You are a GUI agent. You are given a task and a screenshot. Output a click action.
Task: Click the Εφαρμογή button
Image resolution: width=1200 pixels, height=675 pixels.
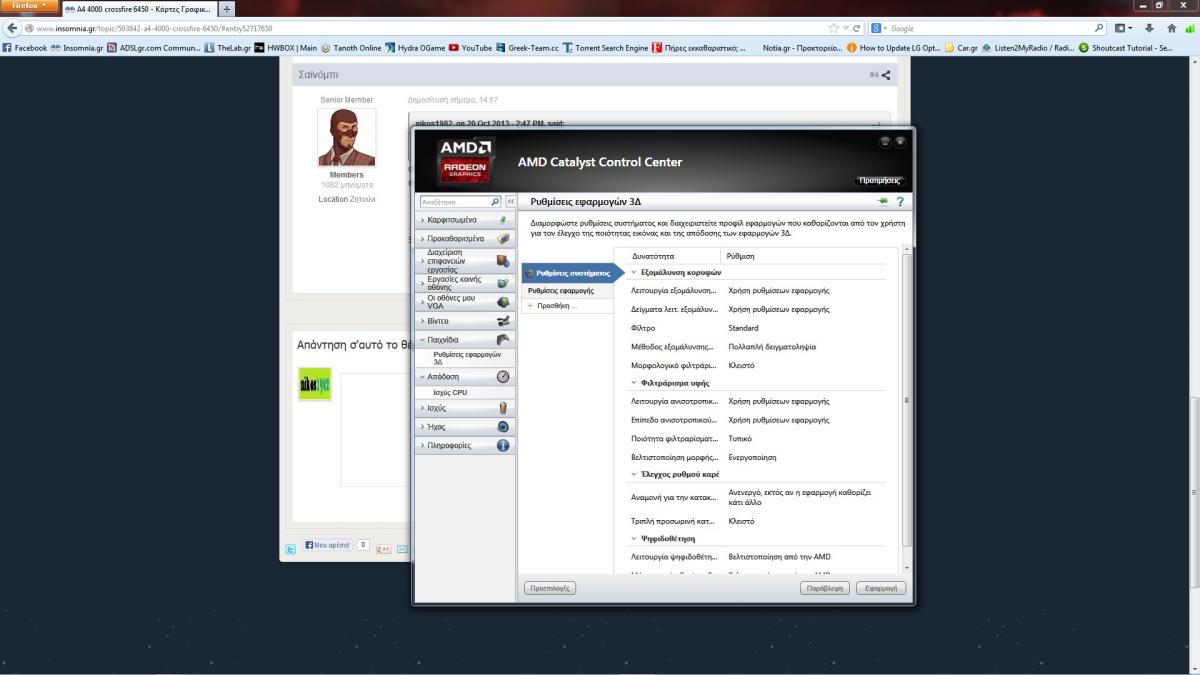point(881,588)
